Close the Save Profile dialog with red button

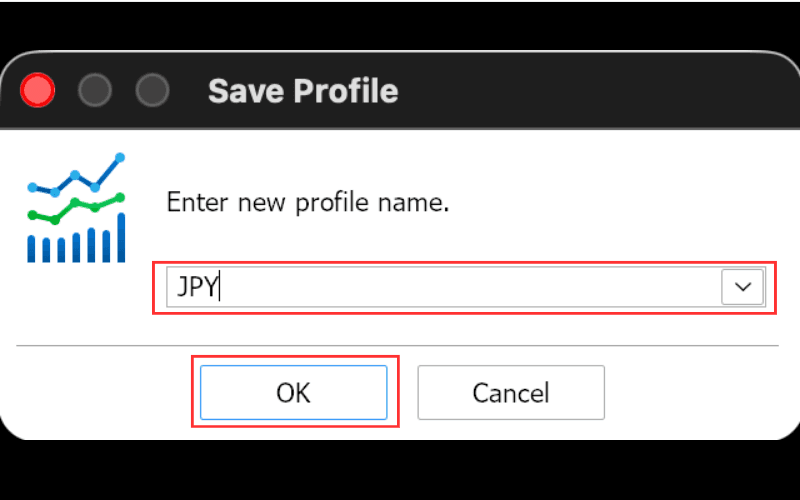coord(37,90)
